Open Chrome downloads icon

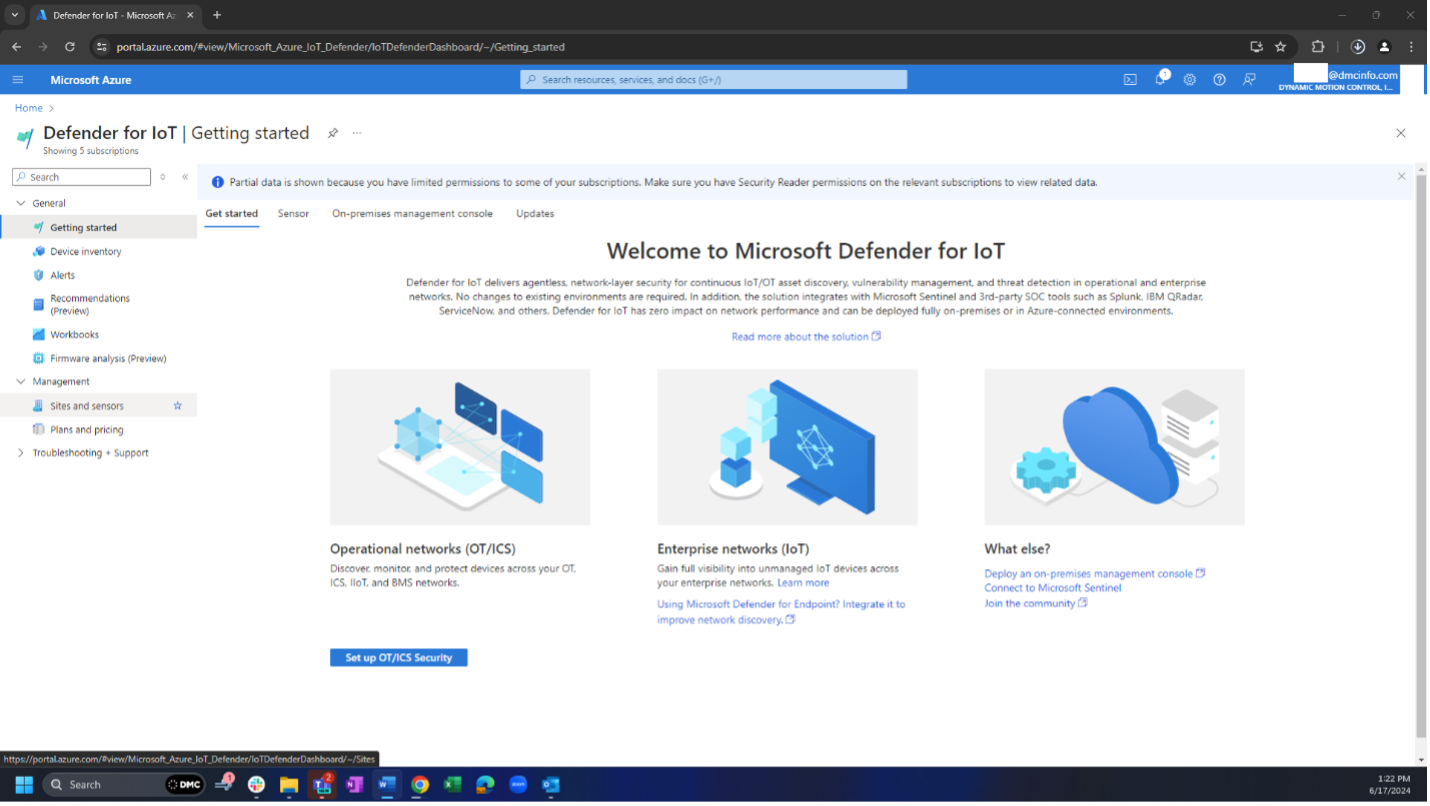[1358, 47]
